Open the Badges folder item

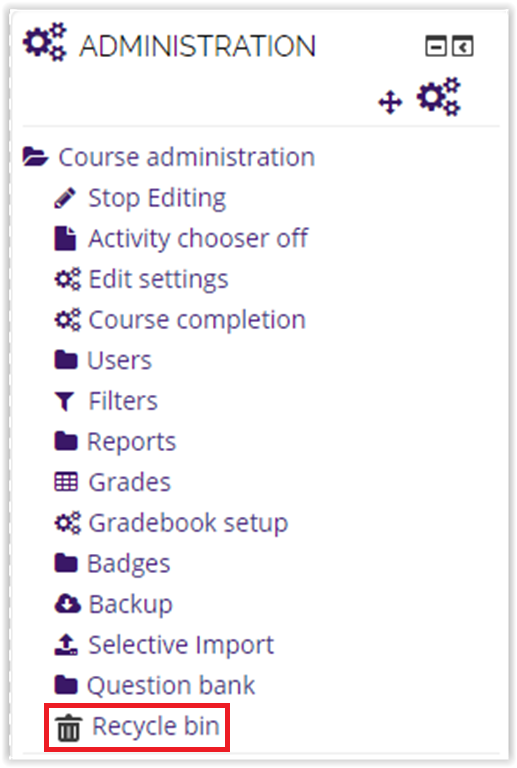click(129, 563)
